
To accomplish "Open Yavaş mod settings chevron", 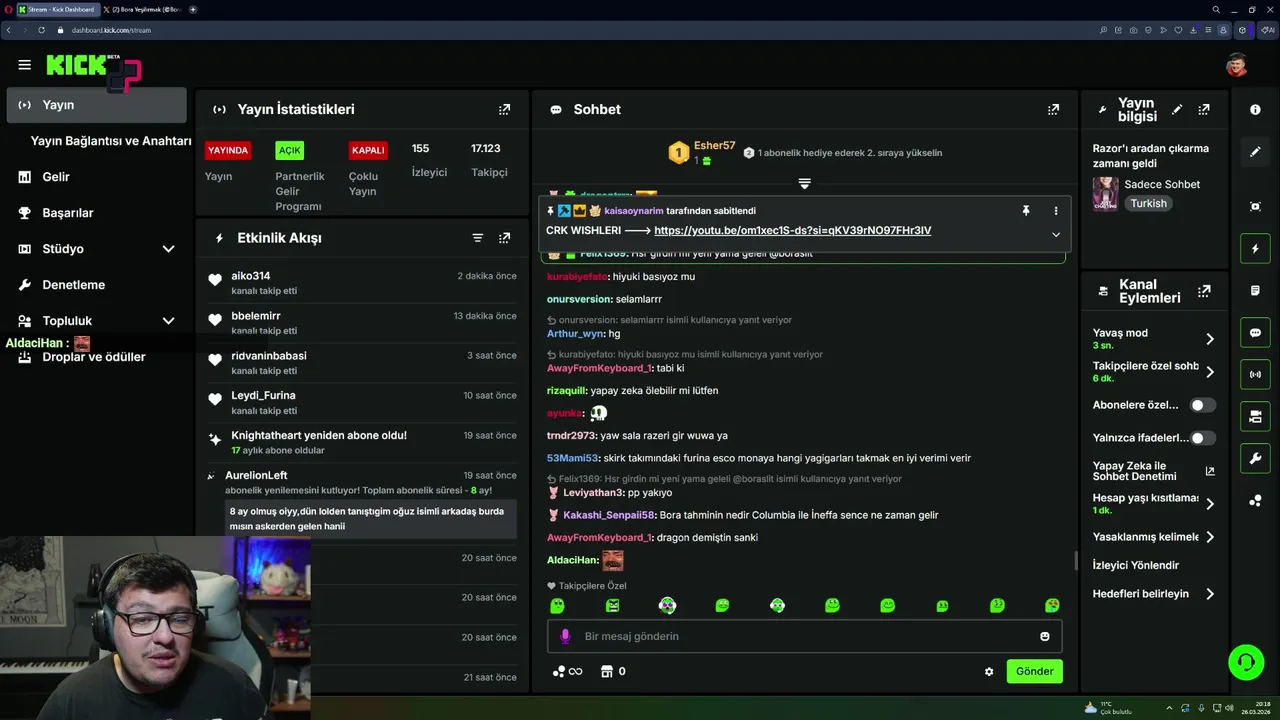I will tap(1210, 338).
